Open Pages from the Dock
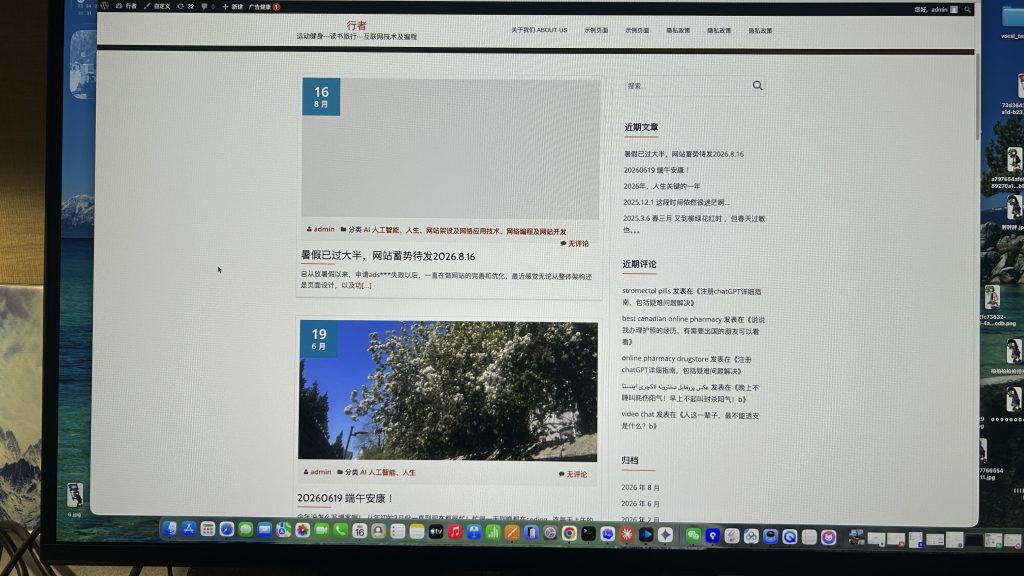 coord(512,533)
